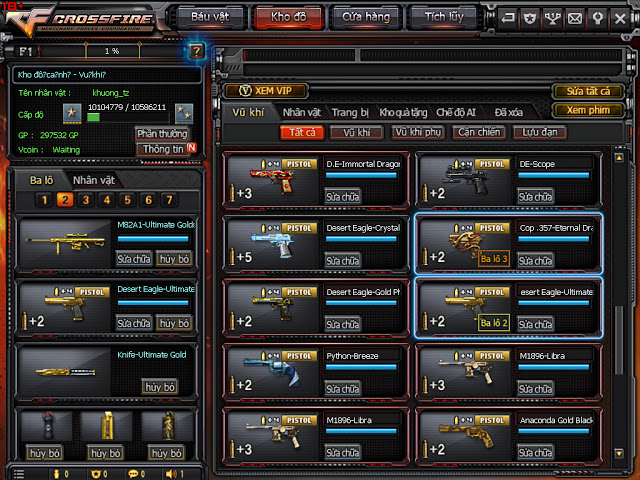Click the inventory scrollbar up arrow

point(619,158)
